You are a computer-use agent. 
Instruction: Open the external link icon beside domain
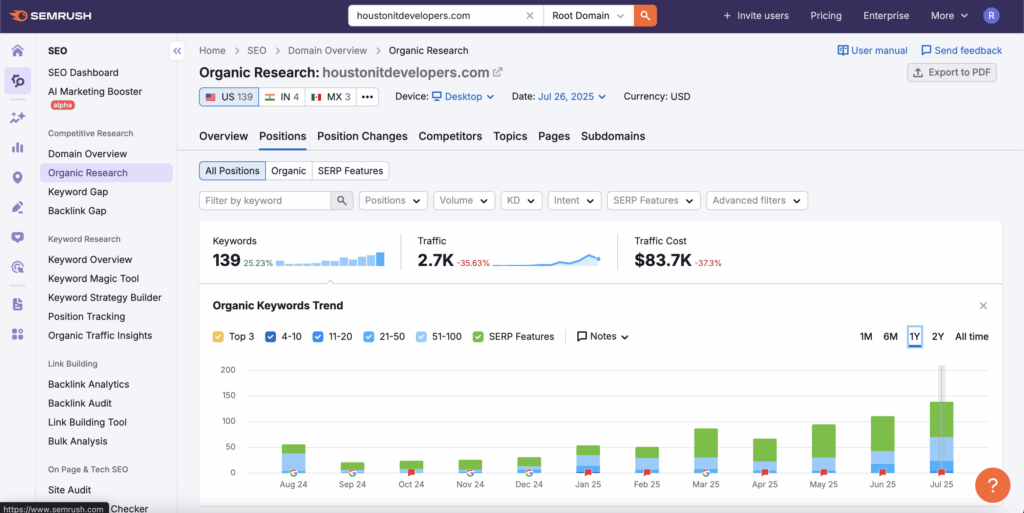[x=498, y=72]
